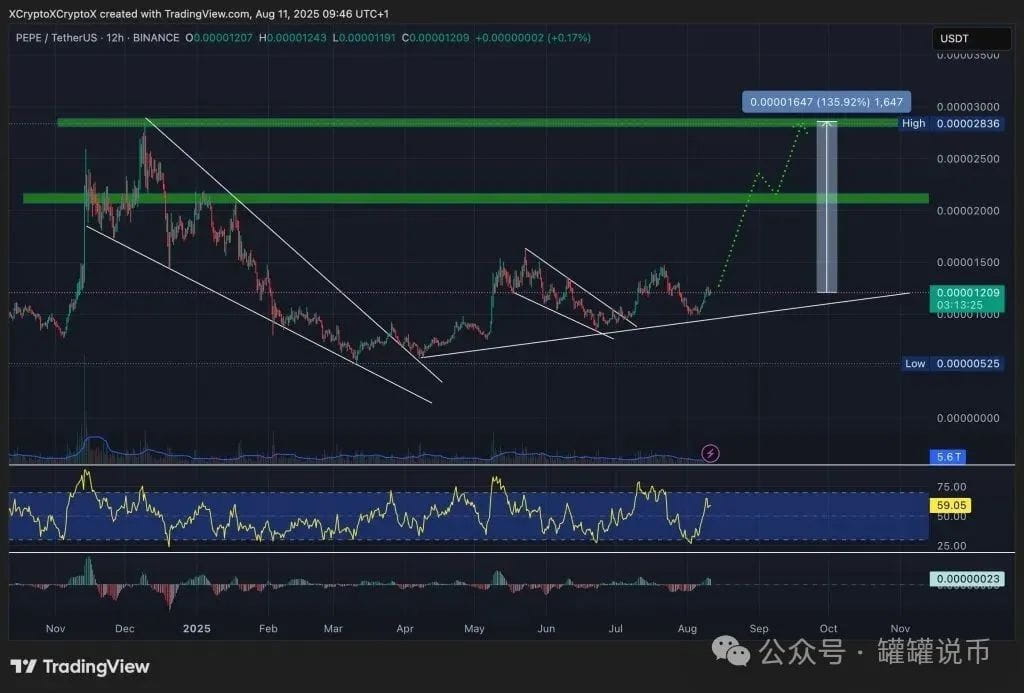Click the Low 0.00000525 price label
The height and width of the screenshot is (693, 1024).
coord(952,364)
